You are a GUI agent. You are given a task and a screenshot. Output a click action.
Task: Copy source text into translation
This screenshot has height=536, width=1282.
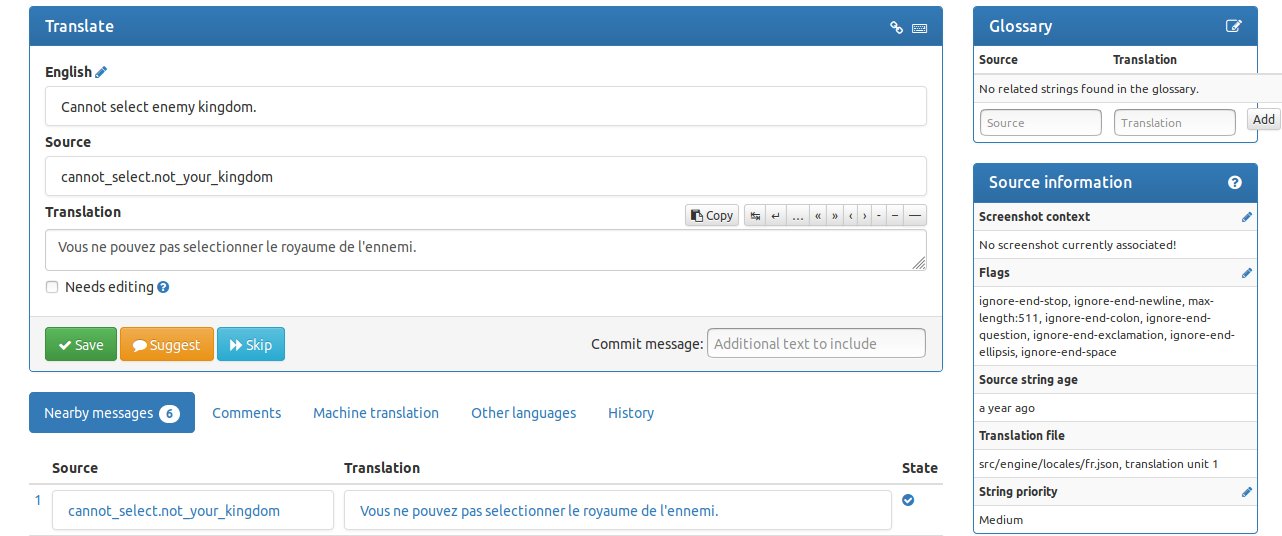click(x=712, y=215)
